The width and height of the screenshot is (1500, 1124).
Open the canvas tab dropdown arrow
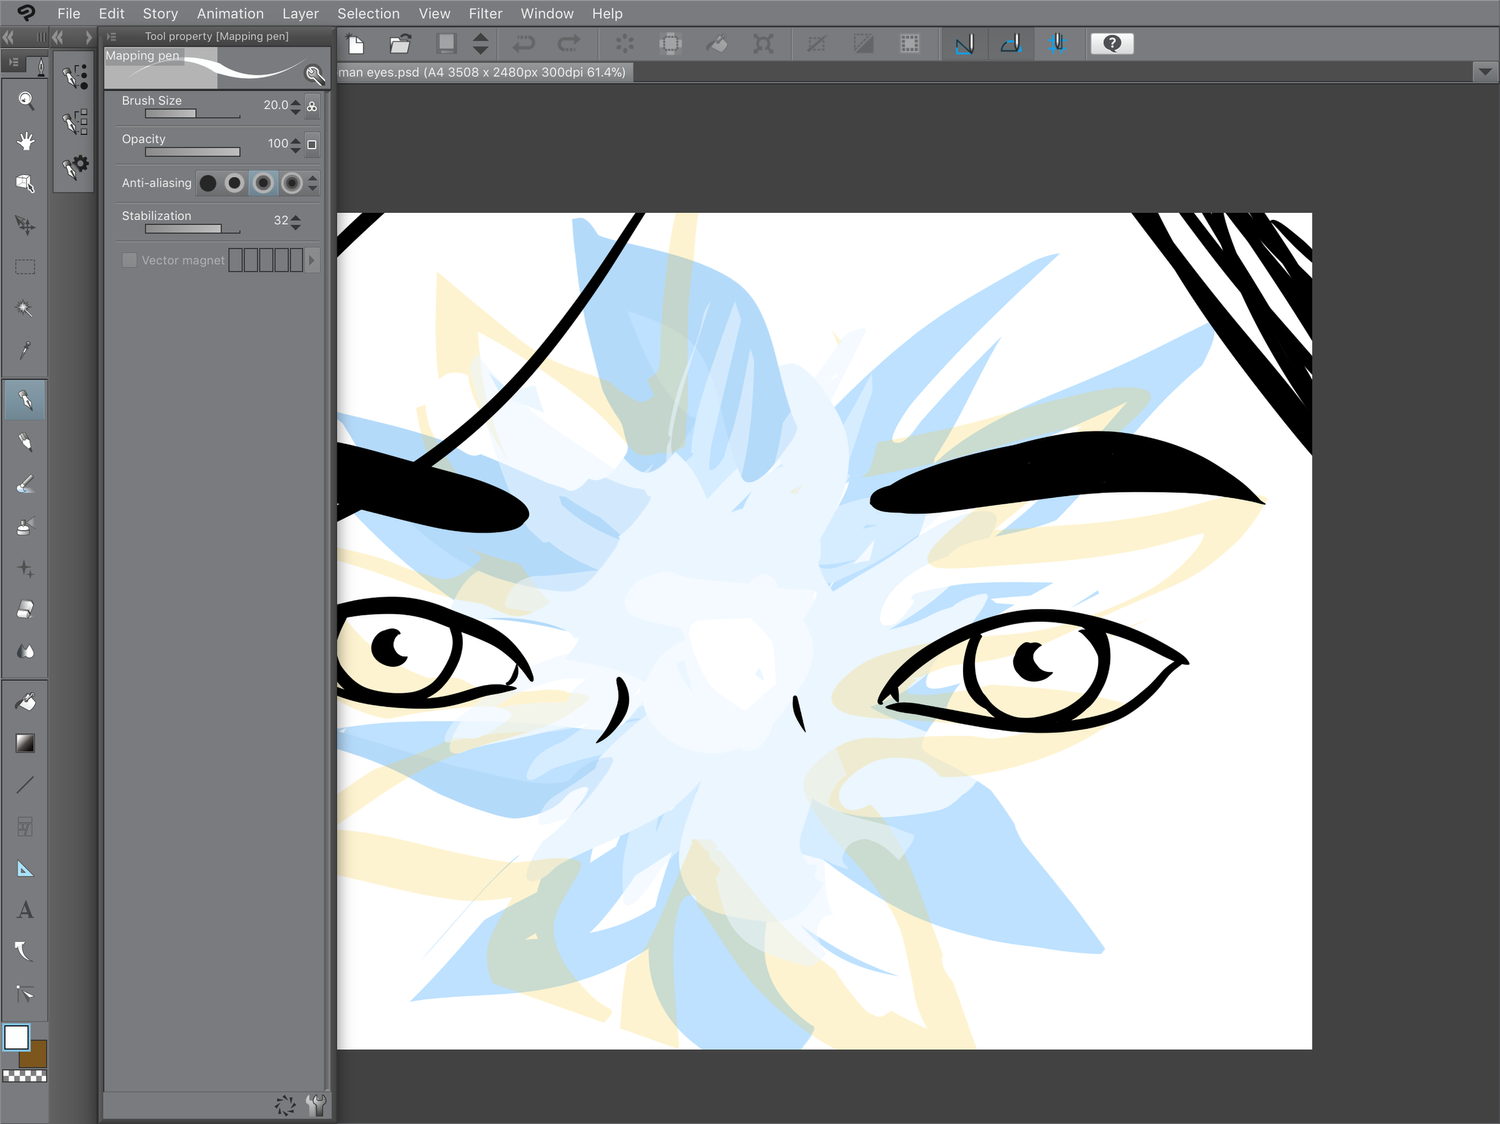pyautogui.click(x=1483, y=72)
